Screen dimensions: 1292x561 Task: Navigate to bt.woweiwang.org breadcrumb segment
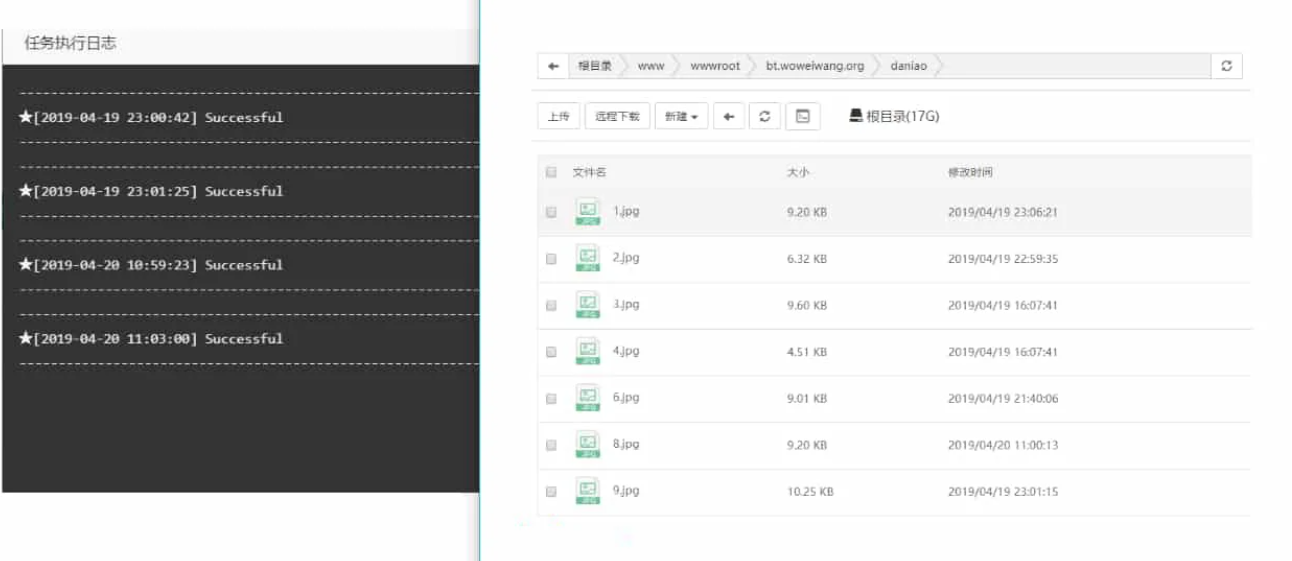(814, 66)
